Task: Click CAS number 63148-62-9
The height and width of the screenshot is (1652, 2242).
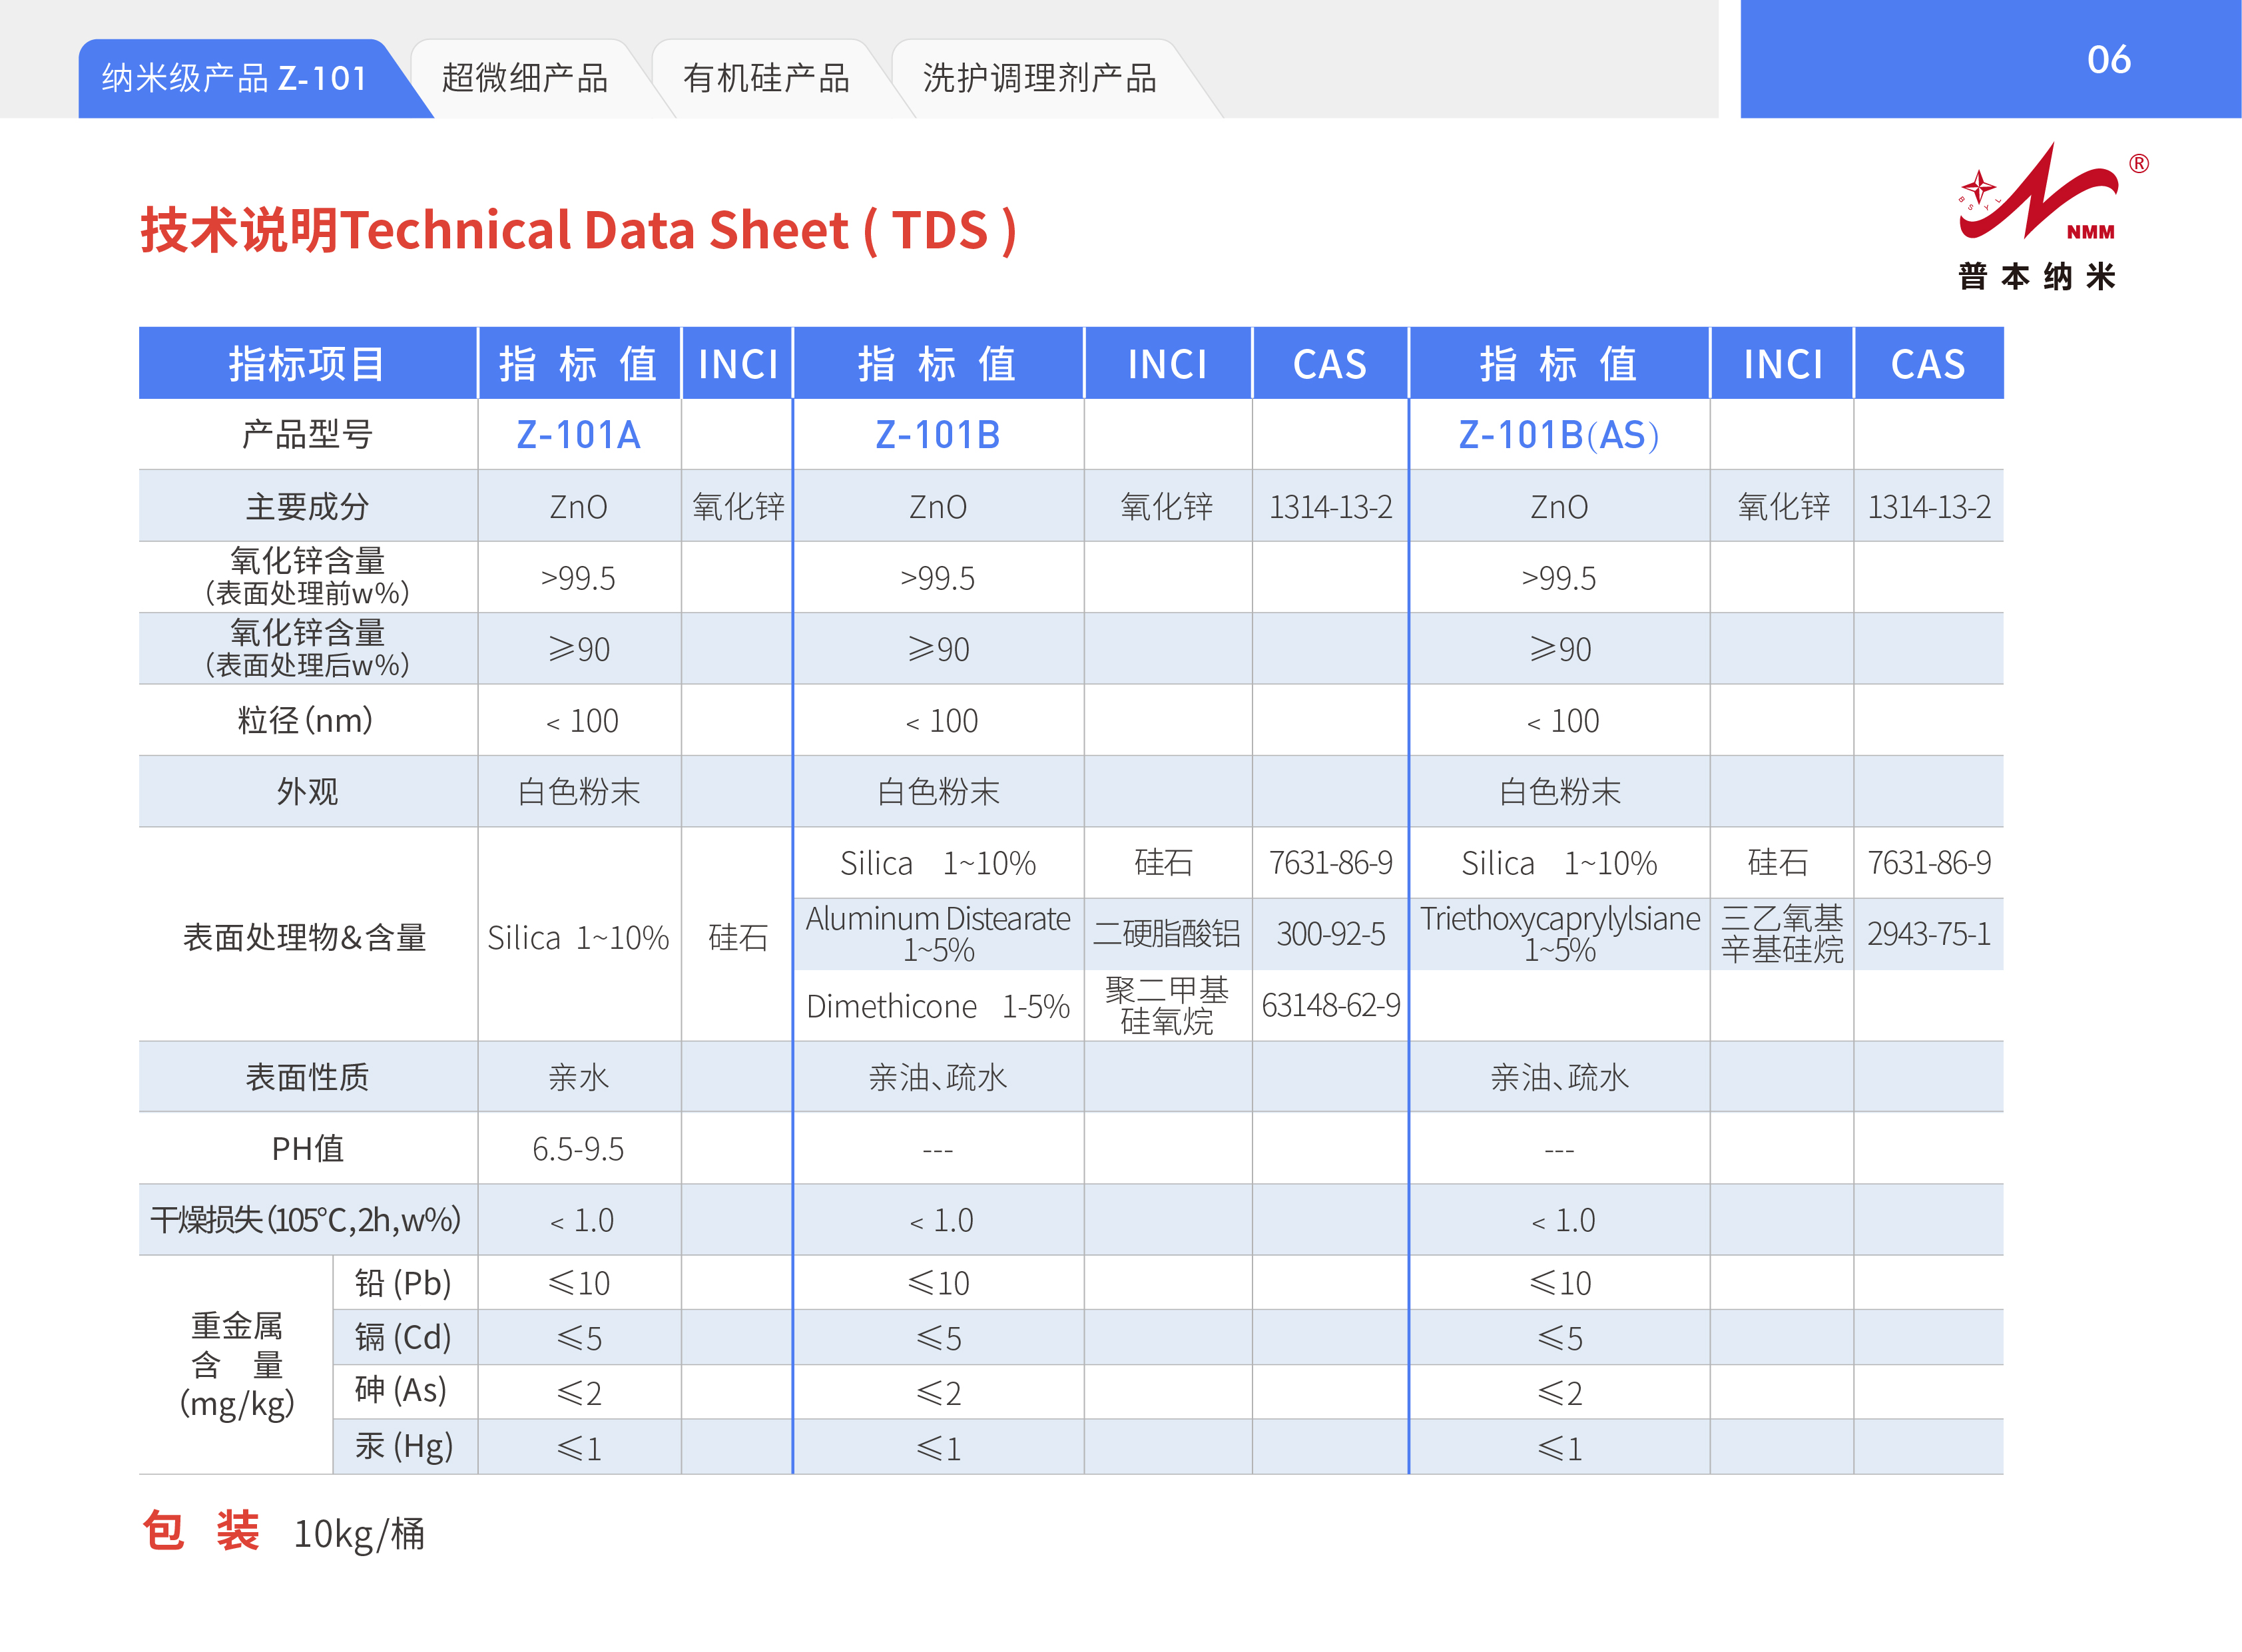Action: 1330,1005
